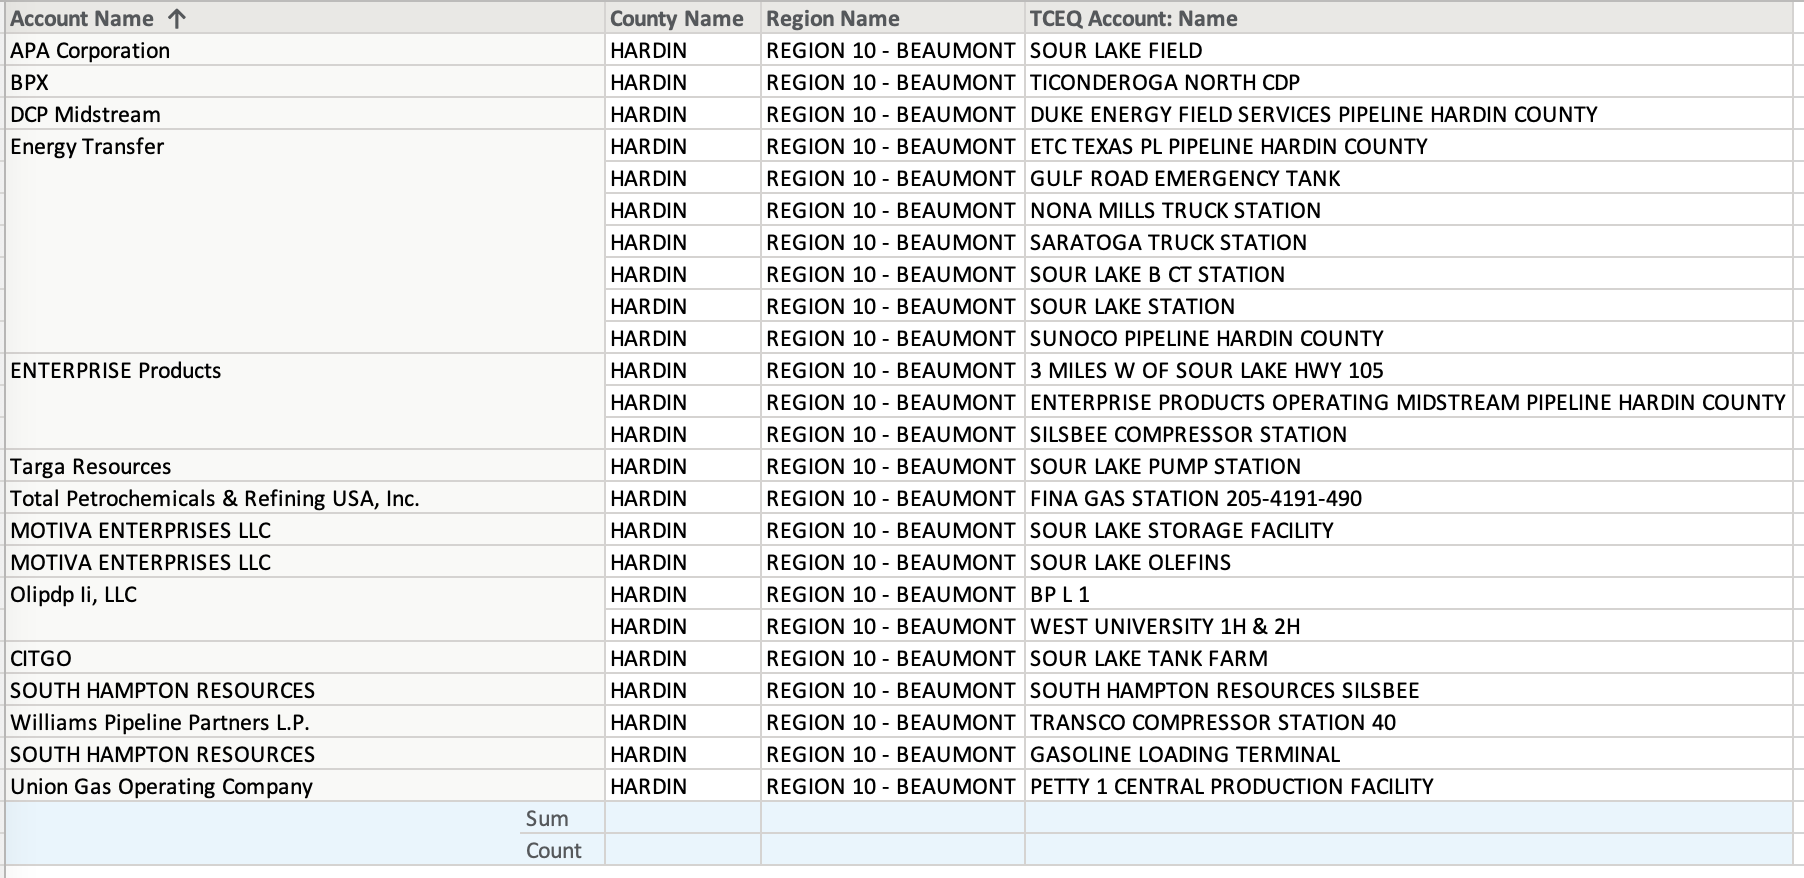Select the Union Gas Operating Company row
The image size is (1804, 878).
tap(161, 787)
